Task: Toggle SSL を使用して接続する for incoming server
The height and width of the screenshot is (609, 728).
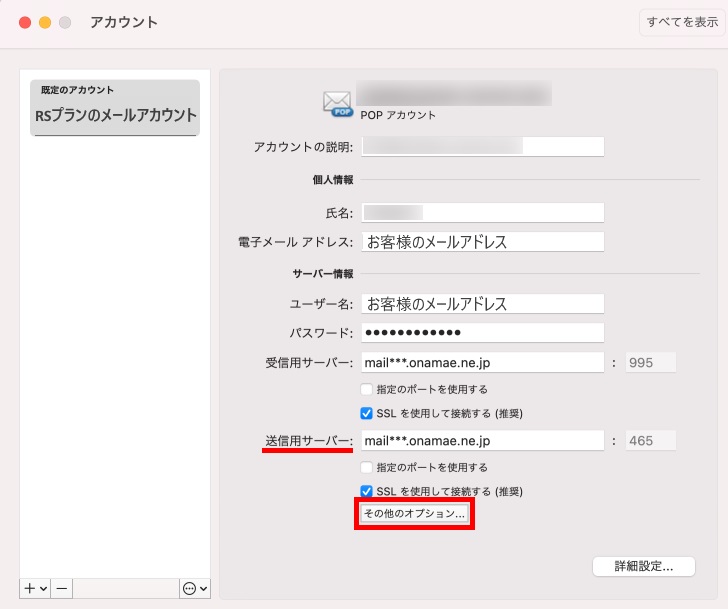Action: click(366, 413)
